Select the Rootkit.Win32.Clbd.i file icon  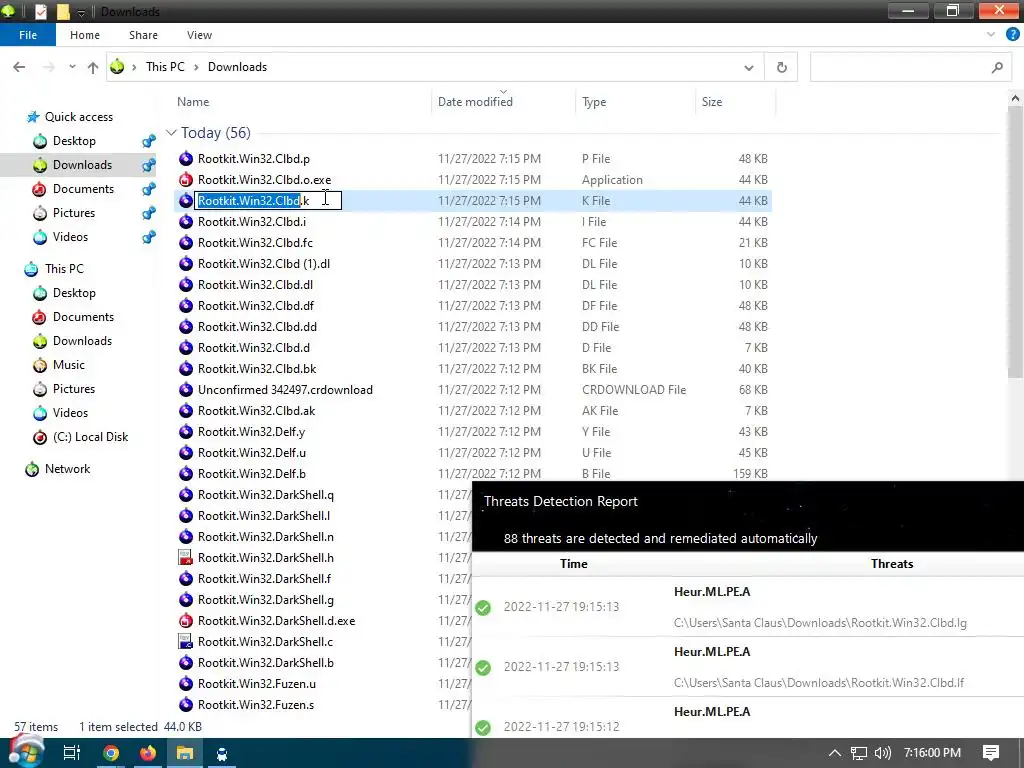click(186, 221)
